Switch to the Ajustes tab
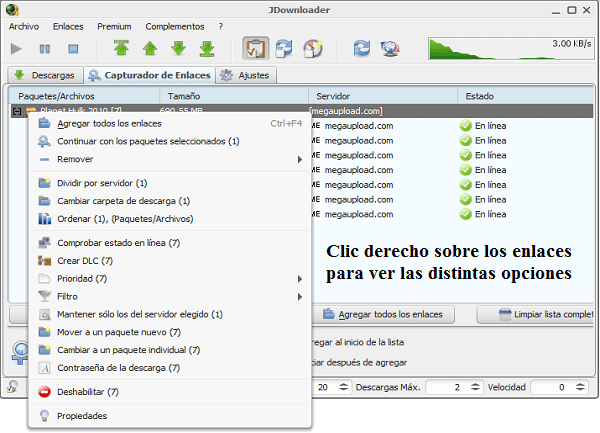The height and width of the screenshot is (433, 600). click(x=246, y=75)
